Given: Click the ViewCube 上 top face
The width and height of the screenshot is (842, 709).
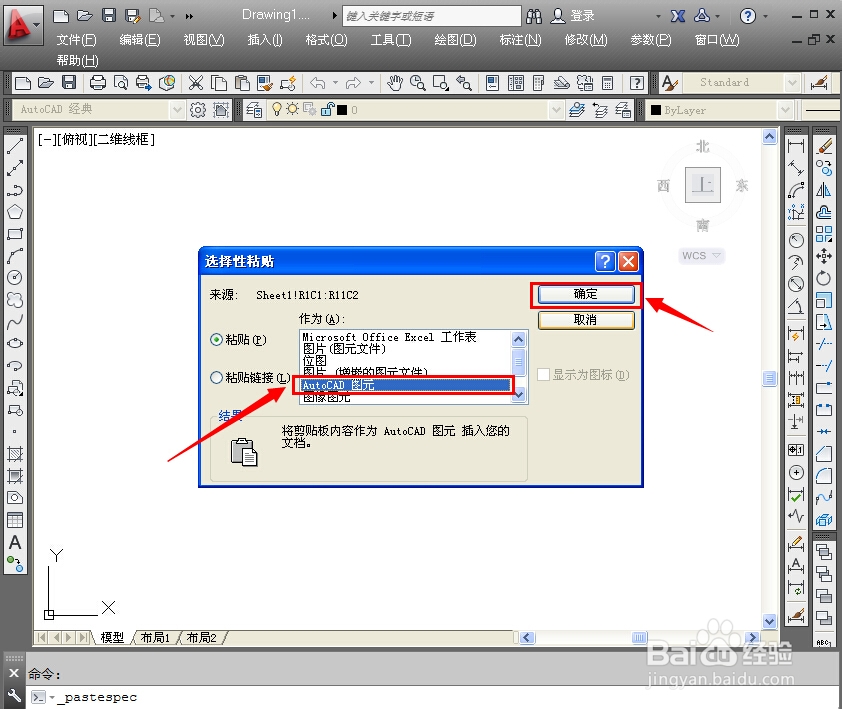Looking at the screenshot, I should point(702,185).
